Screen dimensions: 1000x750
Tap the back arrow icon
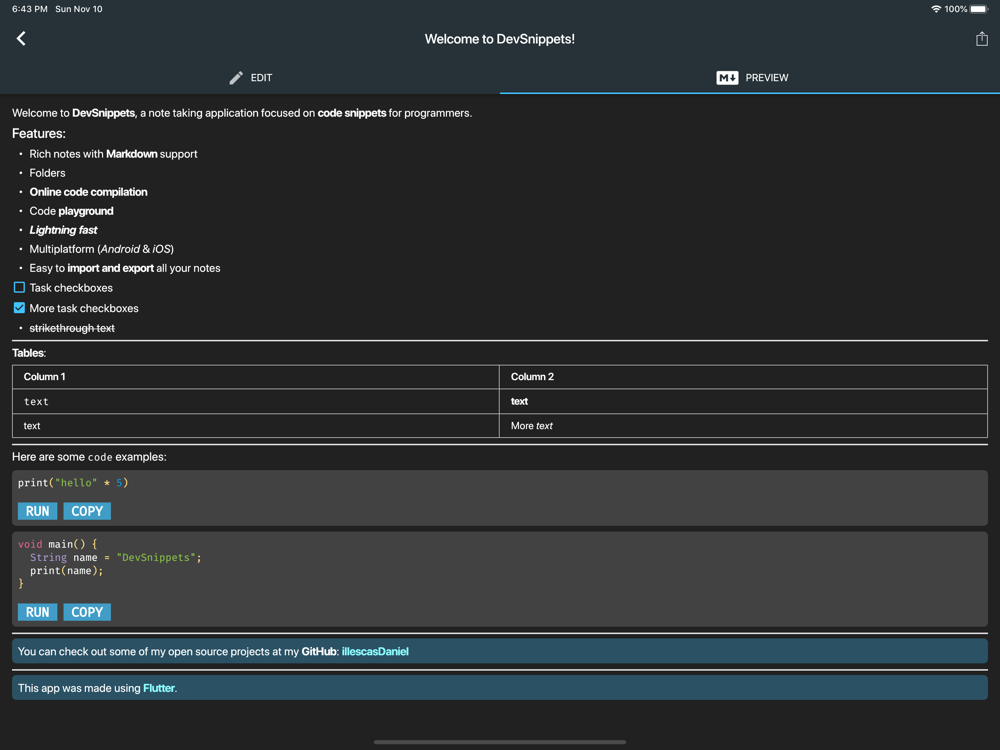pos(21,38)
